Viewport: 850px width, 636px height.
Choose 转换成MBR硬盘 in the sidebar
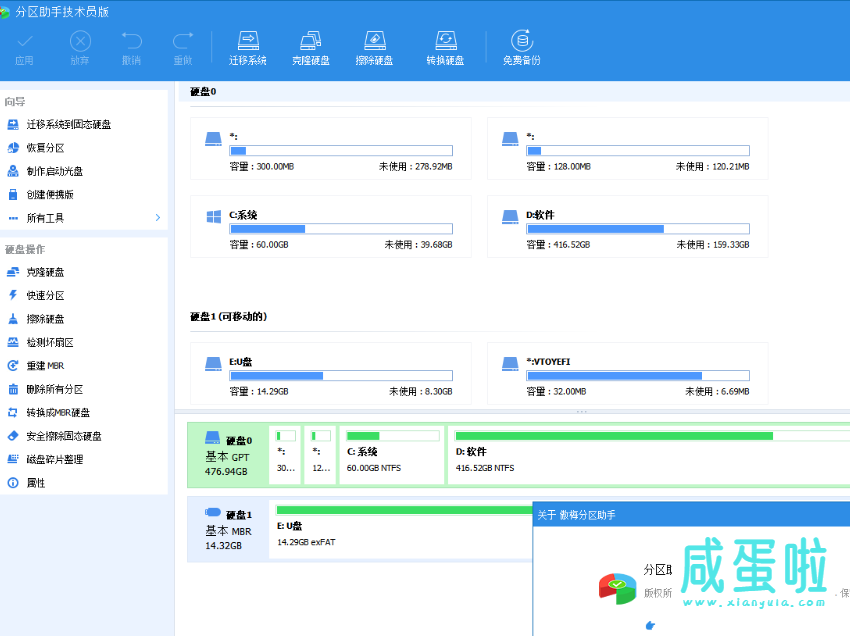[x=59, y=413]
